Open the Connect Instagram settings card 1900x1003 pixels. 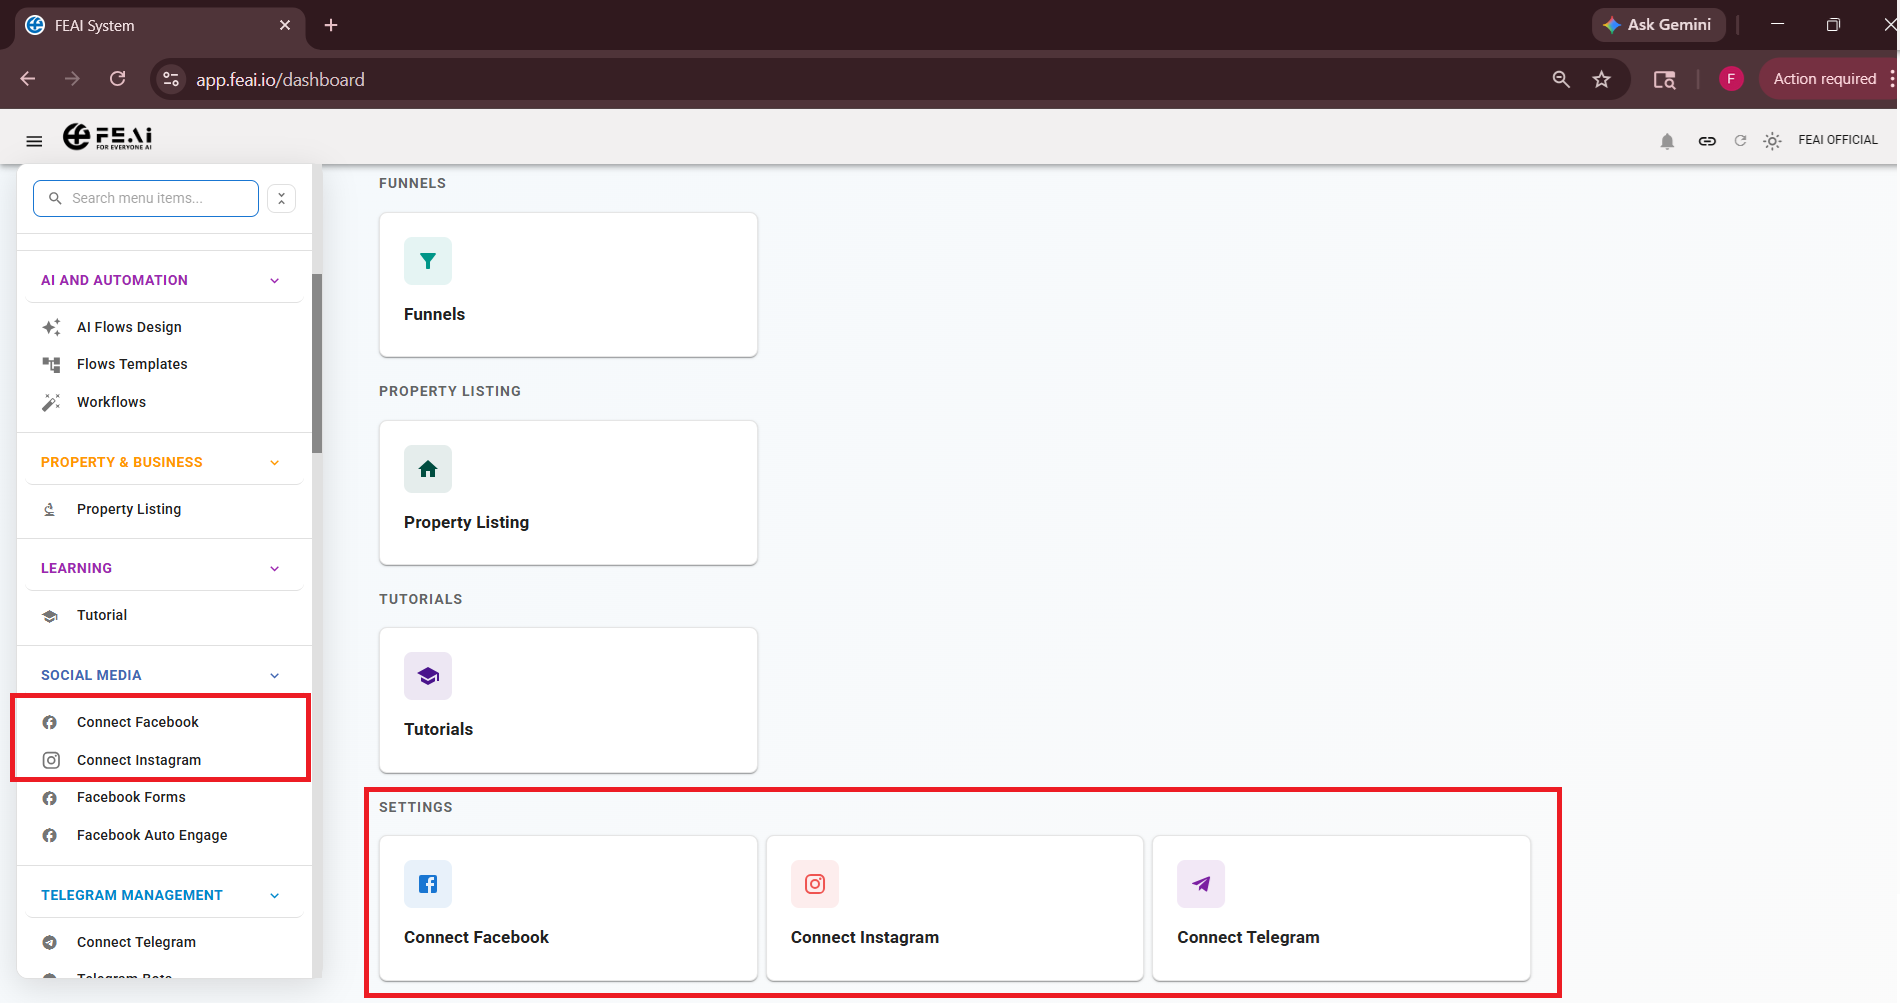[955, 908]
